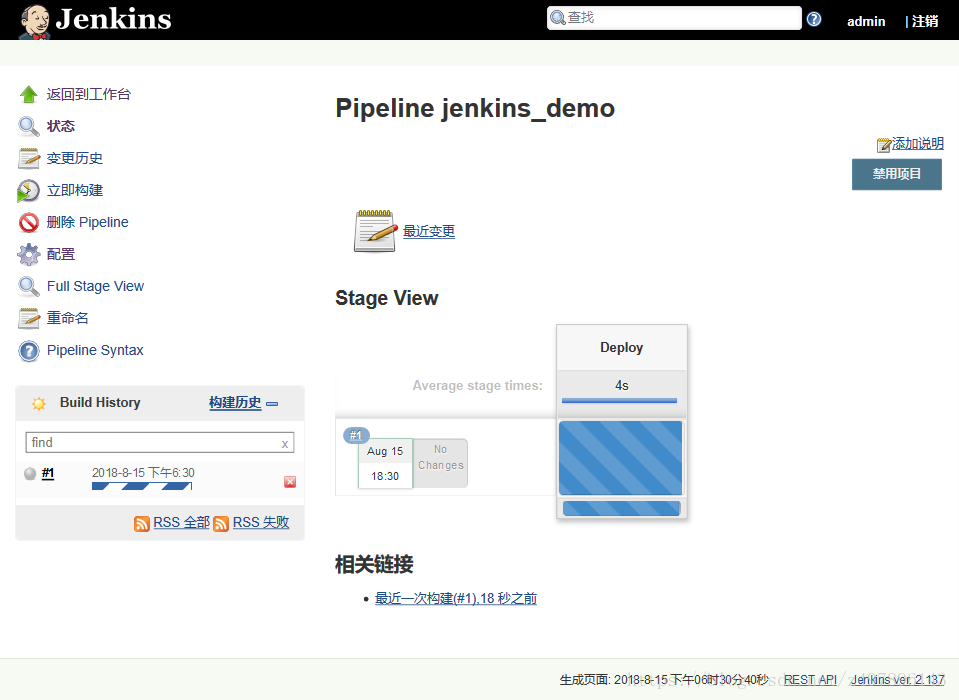Open the Jenkins ver. 2.137 link
959x700 pixels.
(897, 680)
